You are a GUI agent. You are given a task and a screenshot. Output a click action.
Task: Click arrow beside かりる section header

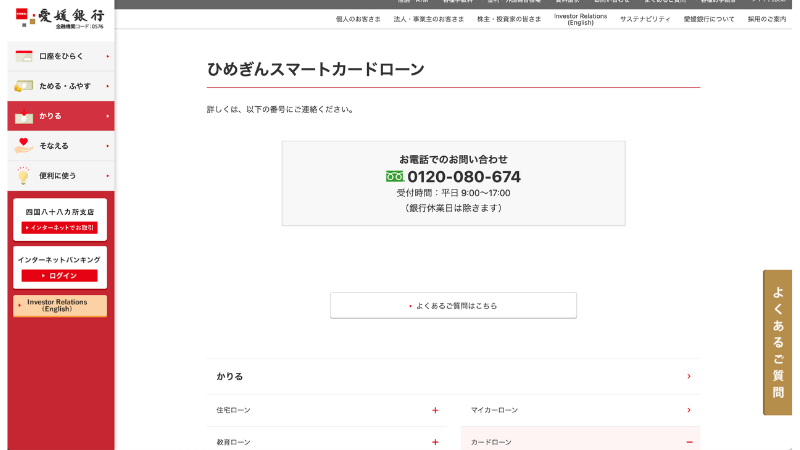coord(689,377)
